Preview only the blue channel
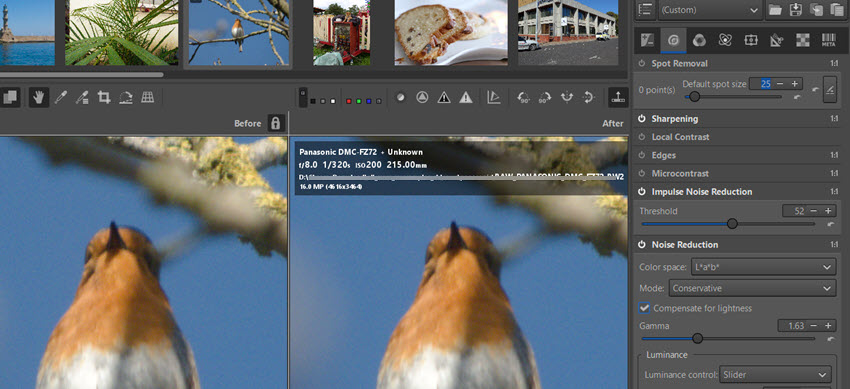Viewport: 850px width, 389px height. pos(369,101)
